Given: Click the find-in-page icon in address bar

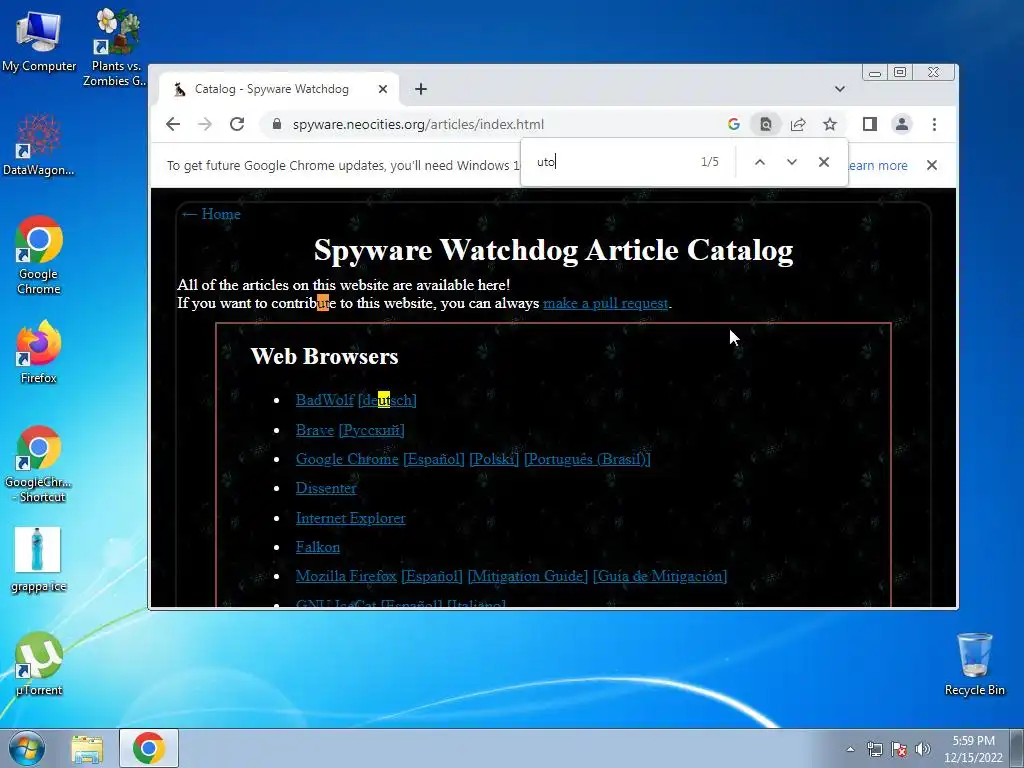Looking at the screenshot, I should (765, 124).
